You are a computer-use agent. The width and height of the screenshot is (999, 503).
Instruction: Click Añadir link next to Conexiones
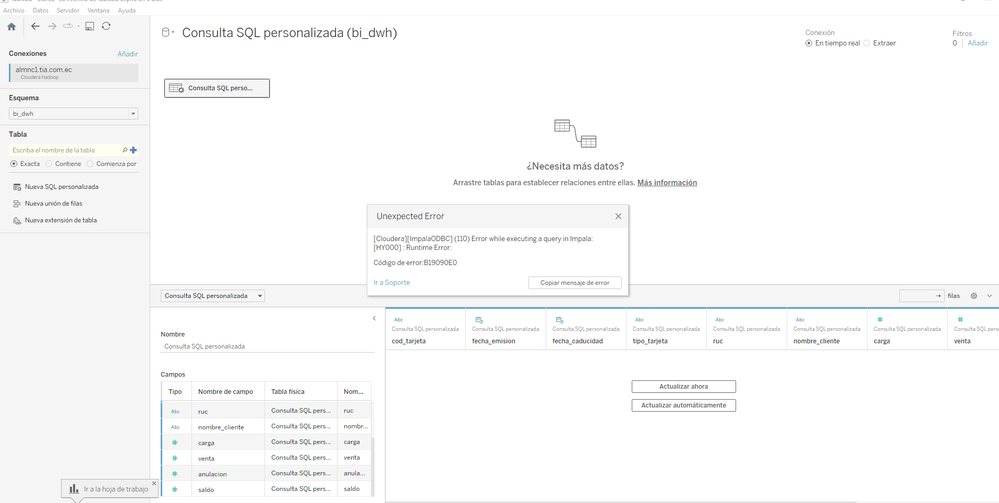coord(127,54)
